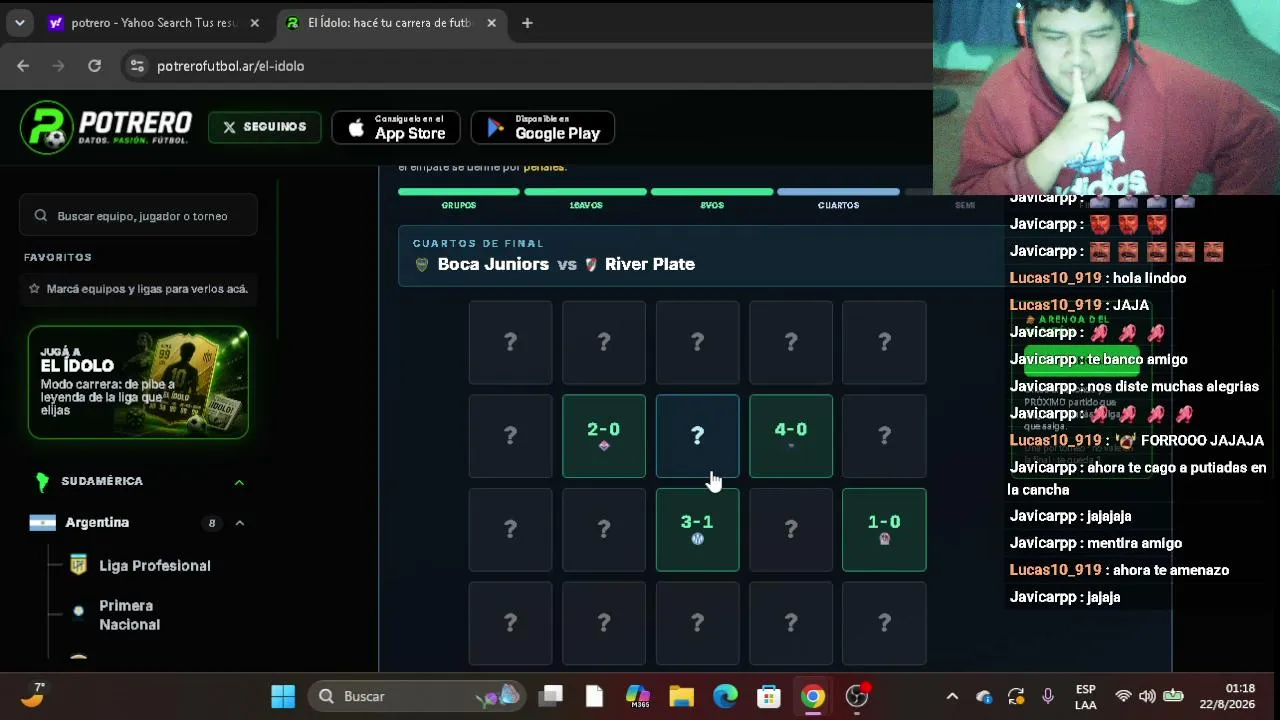Open Primera Nacional in the sidebar
The image size is (1280, 720).
130,615
